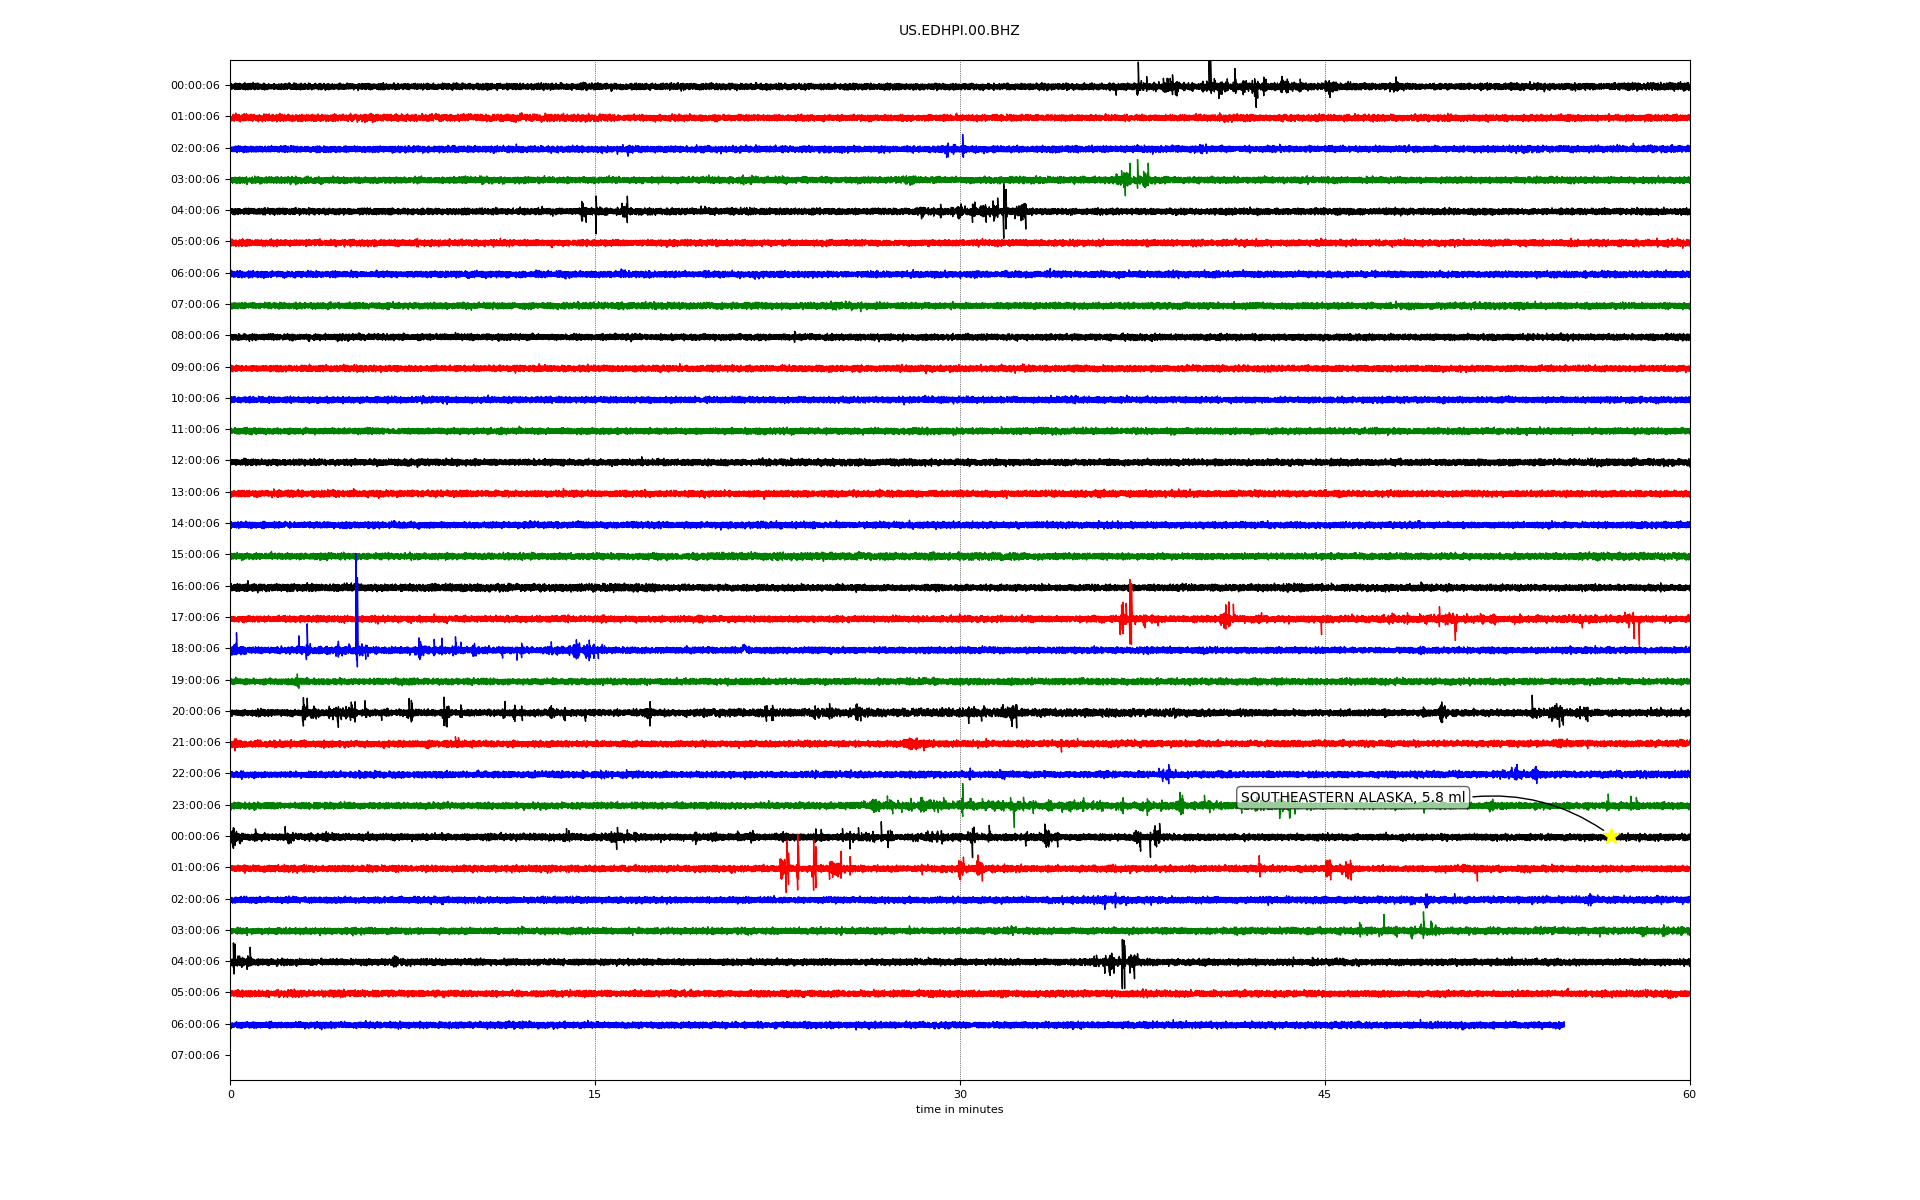Select the 12:00:06 time label
The image size is (1920, 1200).
[195, 461]
